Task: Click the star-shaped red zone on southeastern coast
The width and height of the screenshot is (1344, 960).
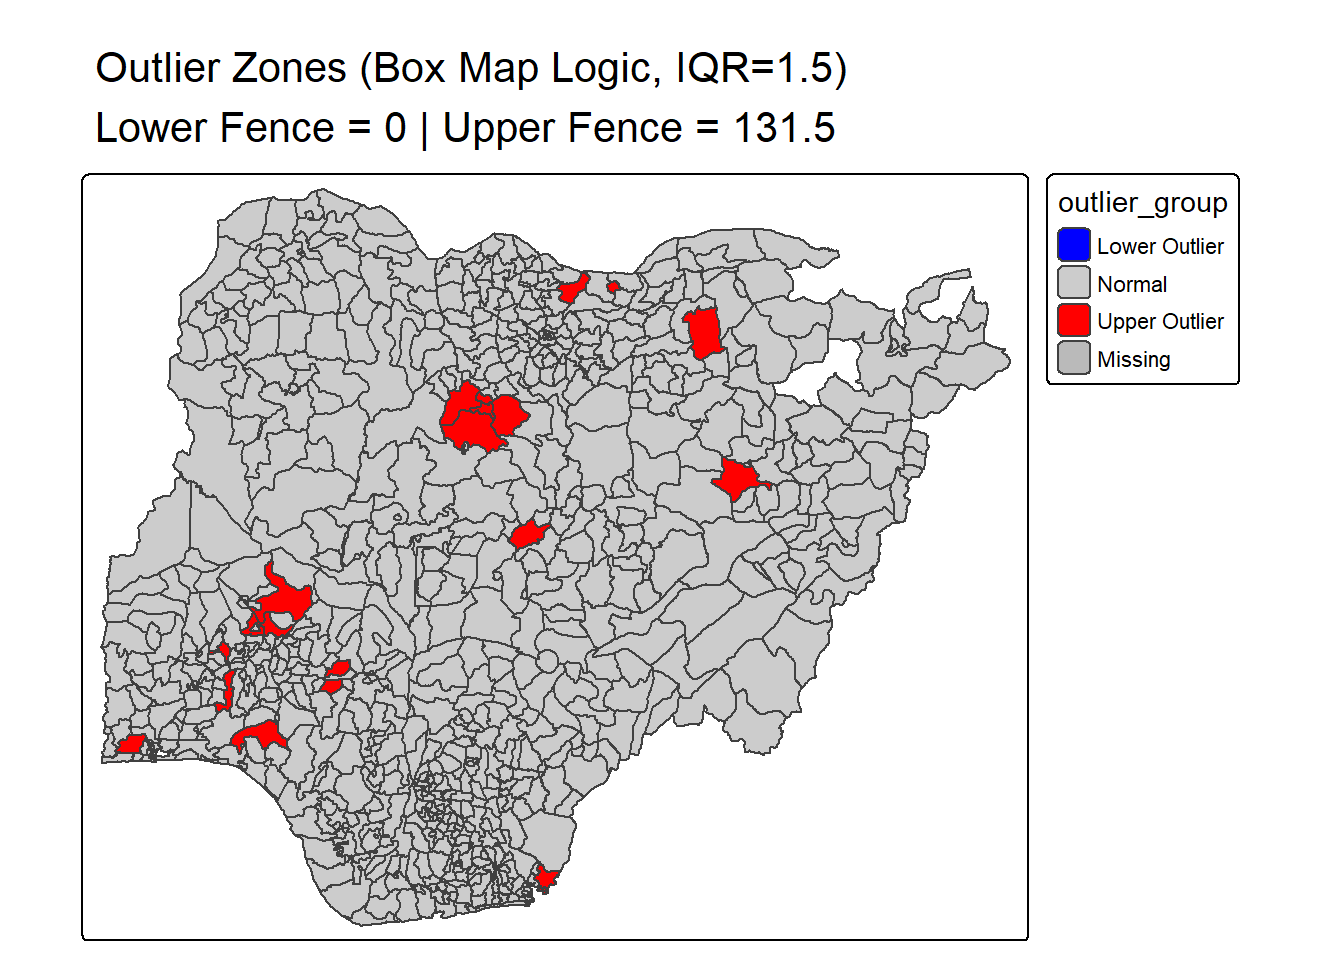Action: 544,878
